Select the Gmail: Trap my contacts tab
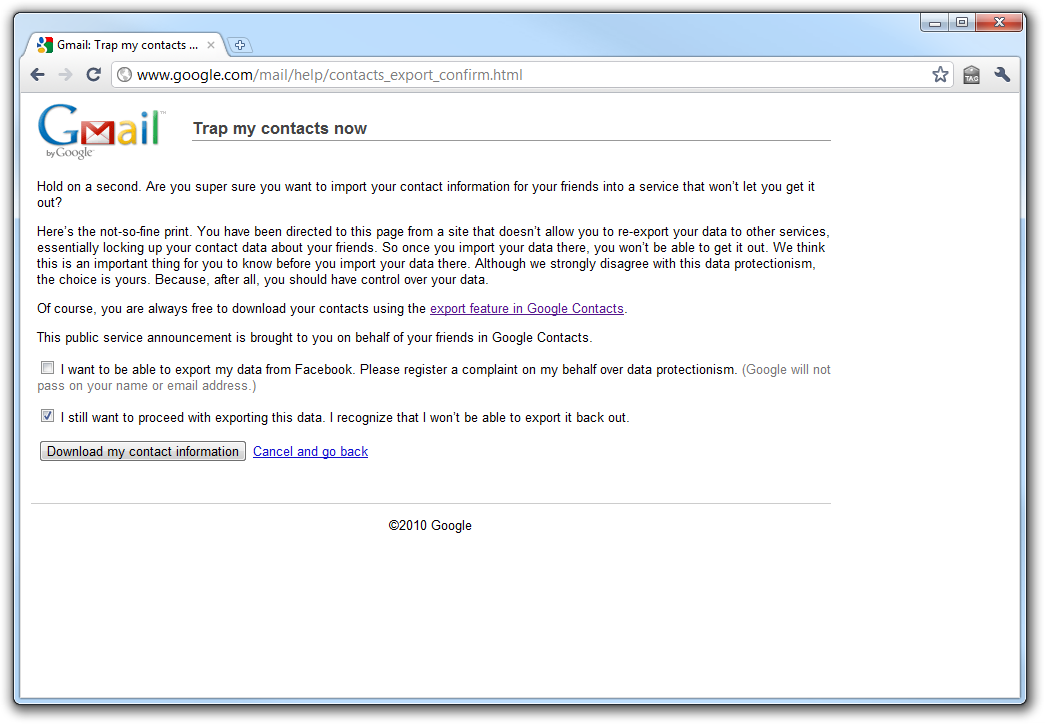 tap(125, 45)
